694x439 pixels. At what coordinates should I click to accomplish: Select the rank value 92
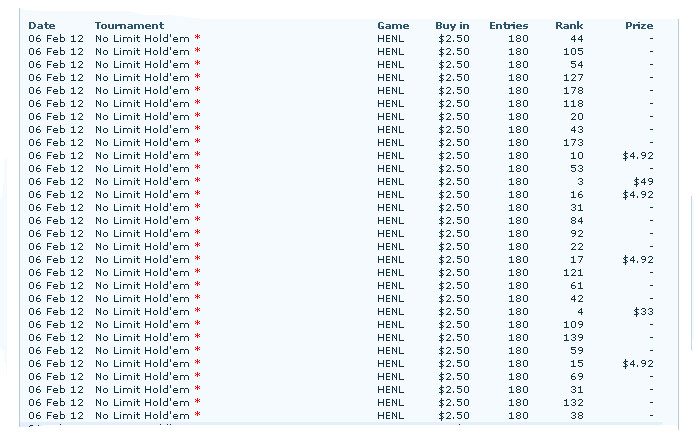(577, 234)
